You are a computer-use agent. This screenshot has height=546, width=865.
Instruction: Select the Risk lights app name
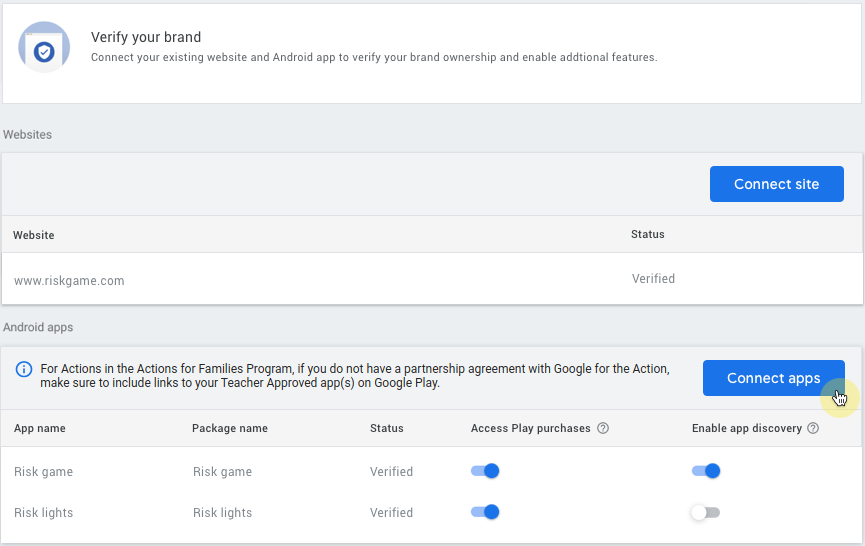pos(43,513)
